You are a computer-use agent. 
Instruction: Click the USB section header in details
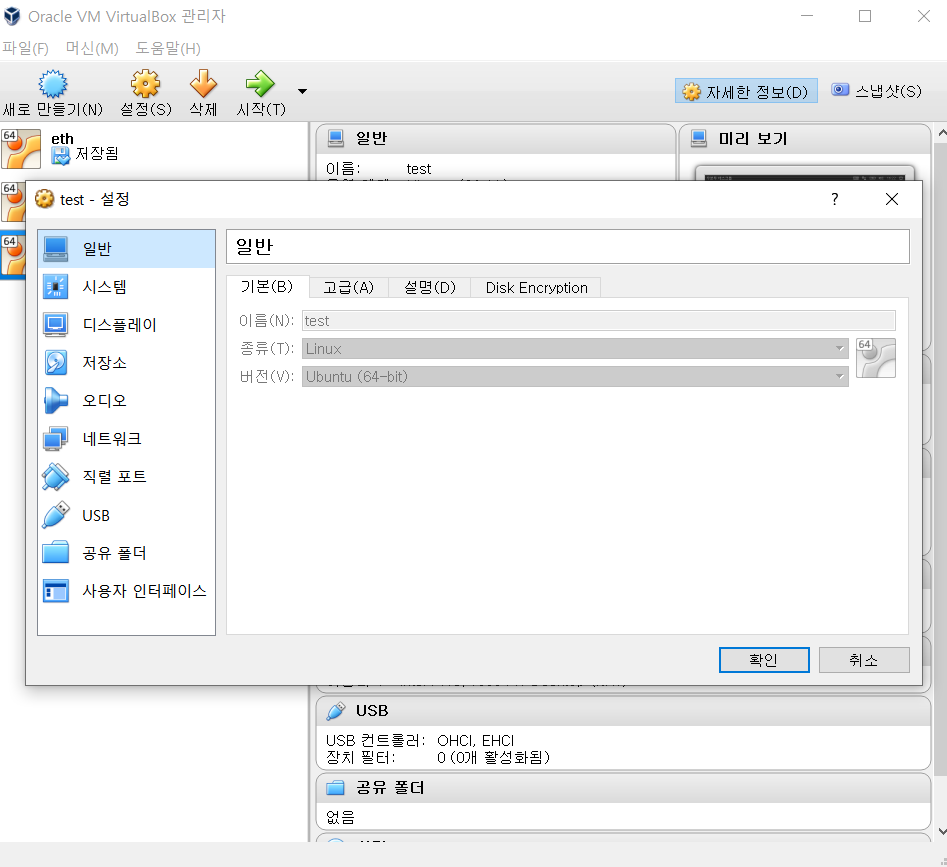[x=623, y=711]
